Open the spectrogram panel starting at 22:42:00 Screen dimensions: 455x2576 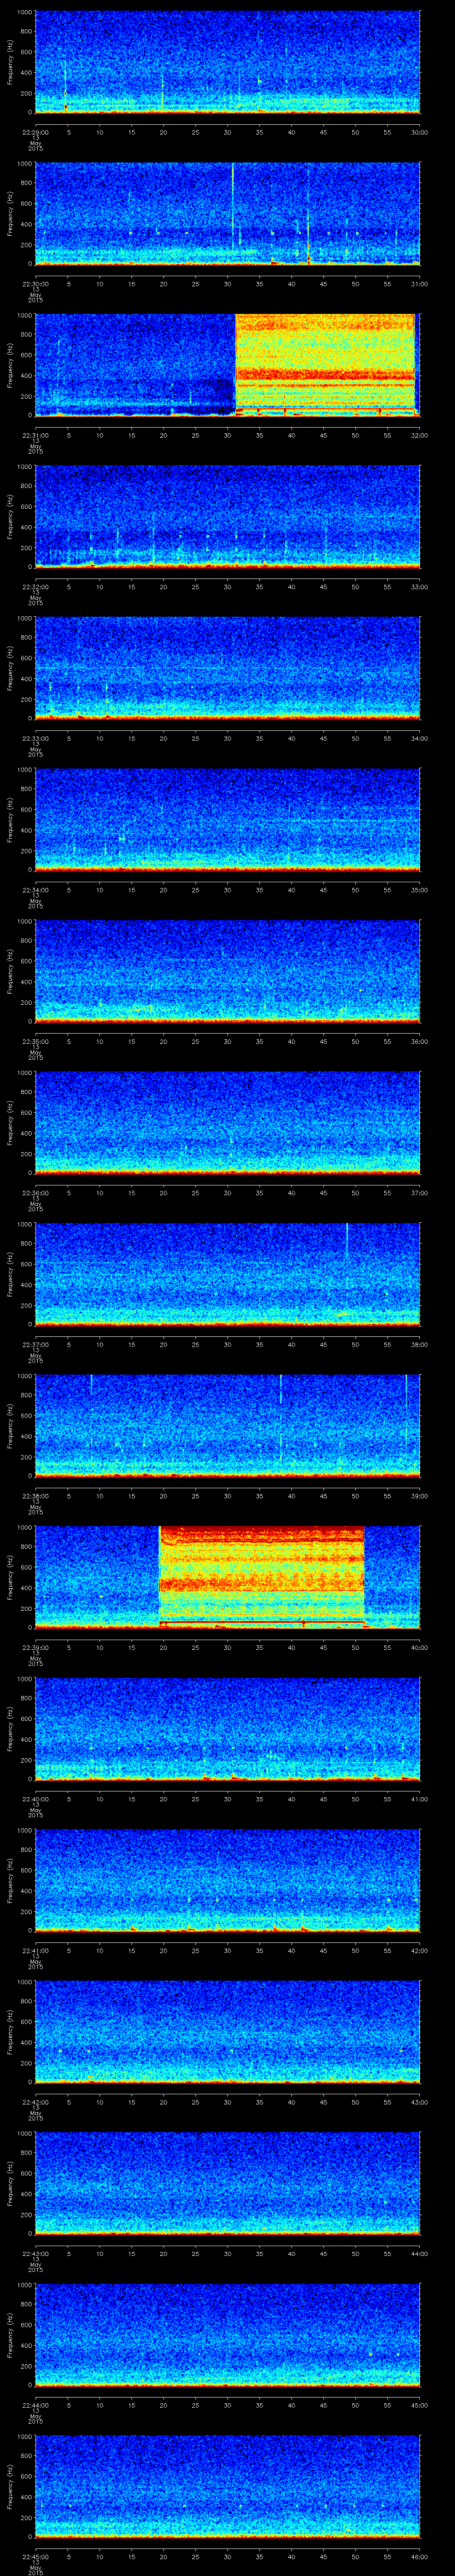(227, 2032)
